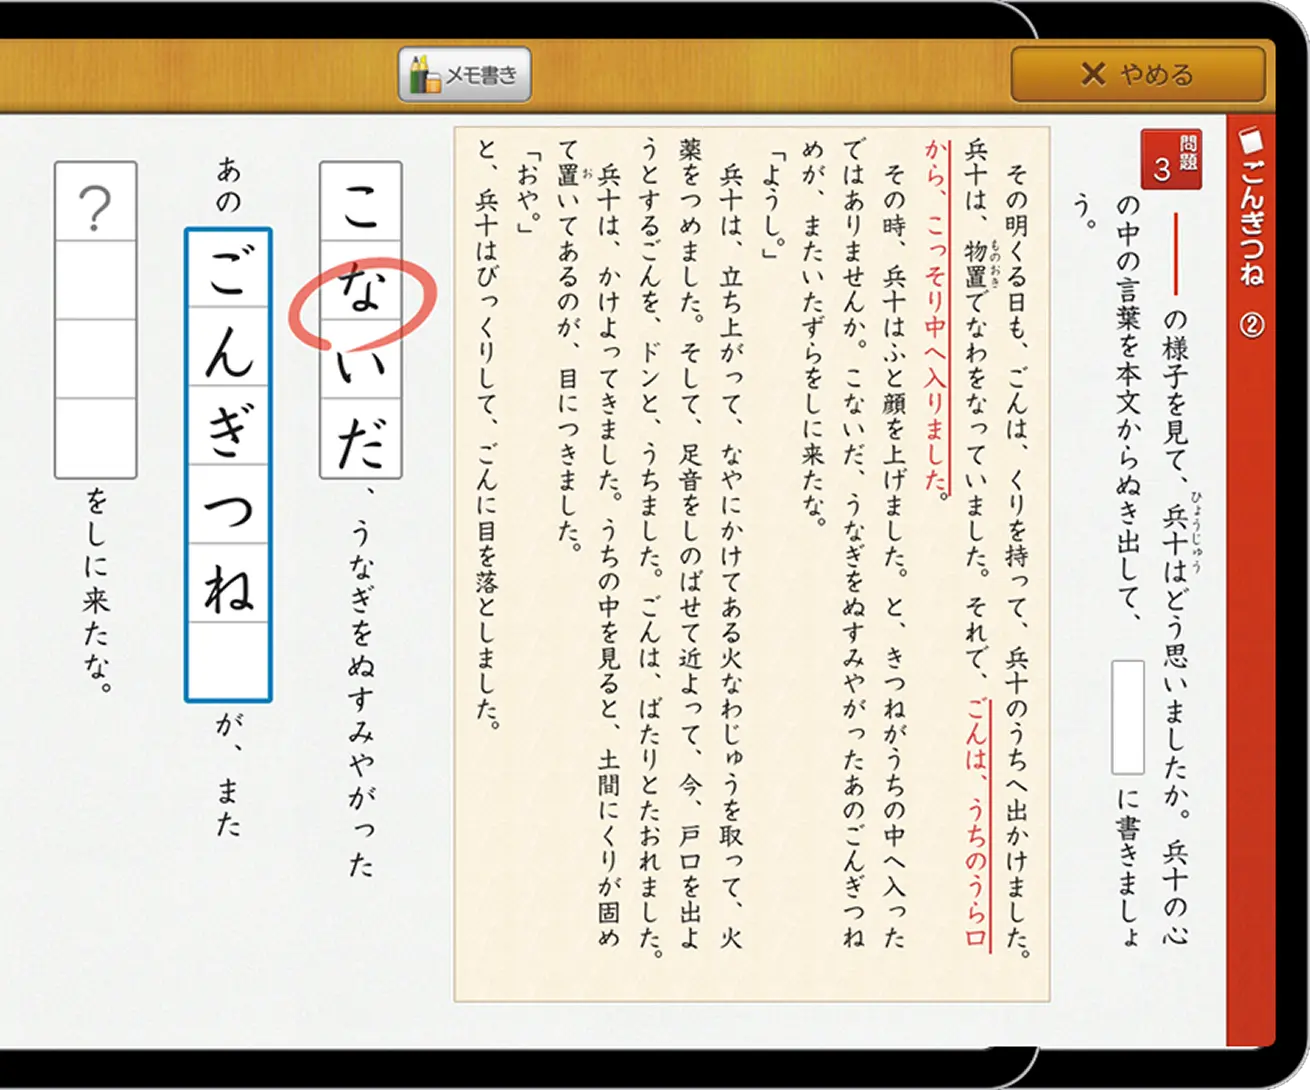The height and width of the screenshot is (1090, 1310).
Task: Click the bottom empty cell above をしに来たな
Action: (95, 439)
